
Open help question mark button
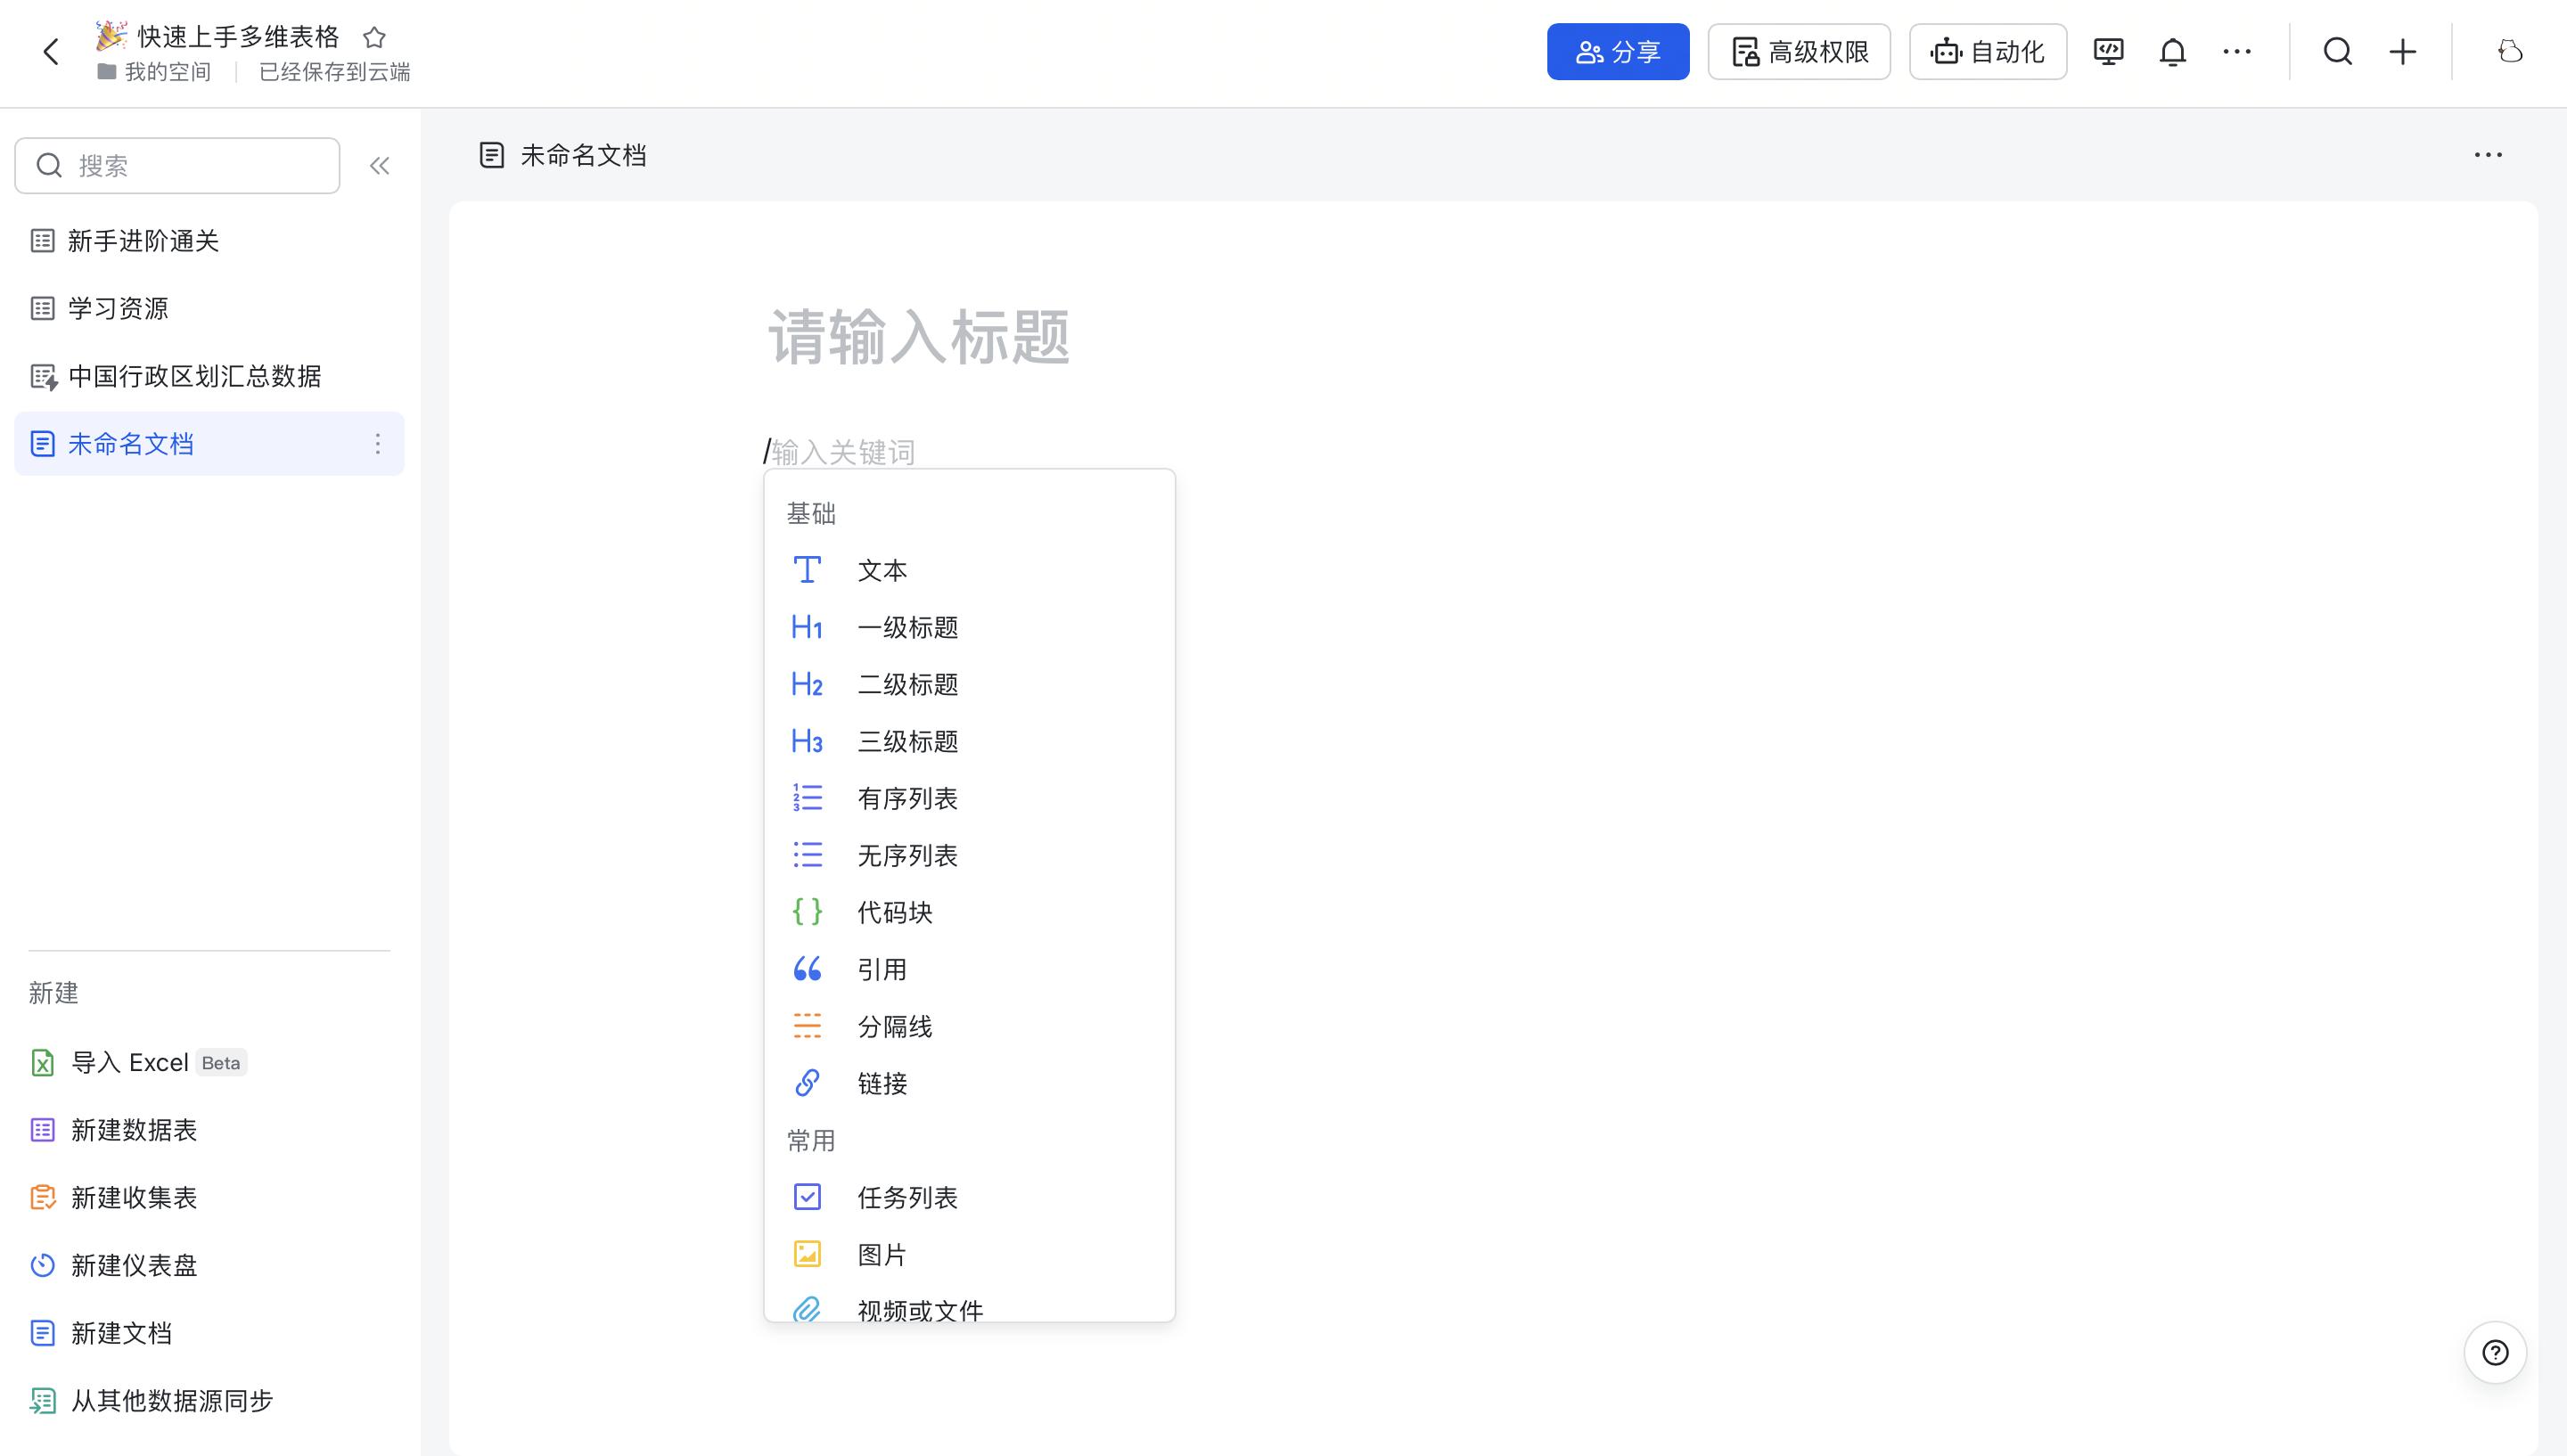coord(2495,1353)
